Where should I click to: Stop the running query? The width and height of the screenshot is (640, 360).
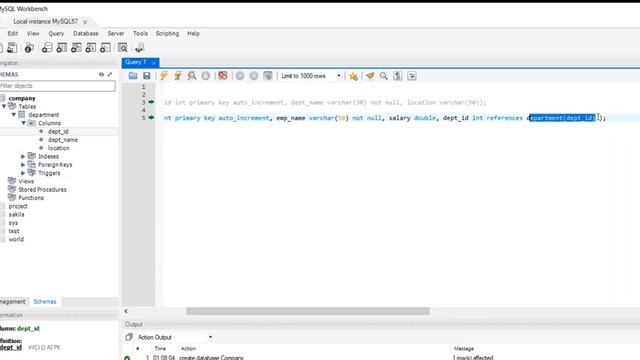pos(206,76)
